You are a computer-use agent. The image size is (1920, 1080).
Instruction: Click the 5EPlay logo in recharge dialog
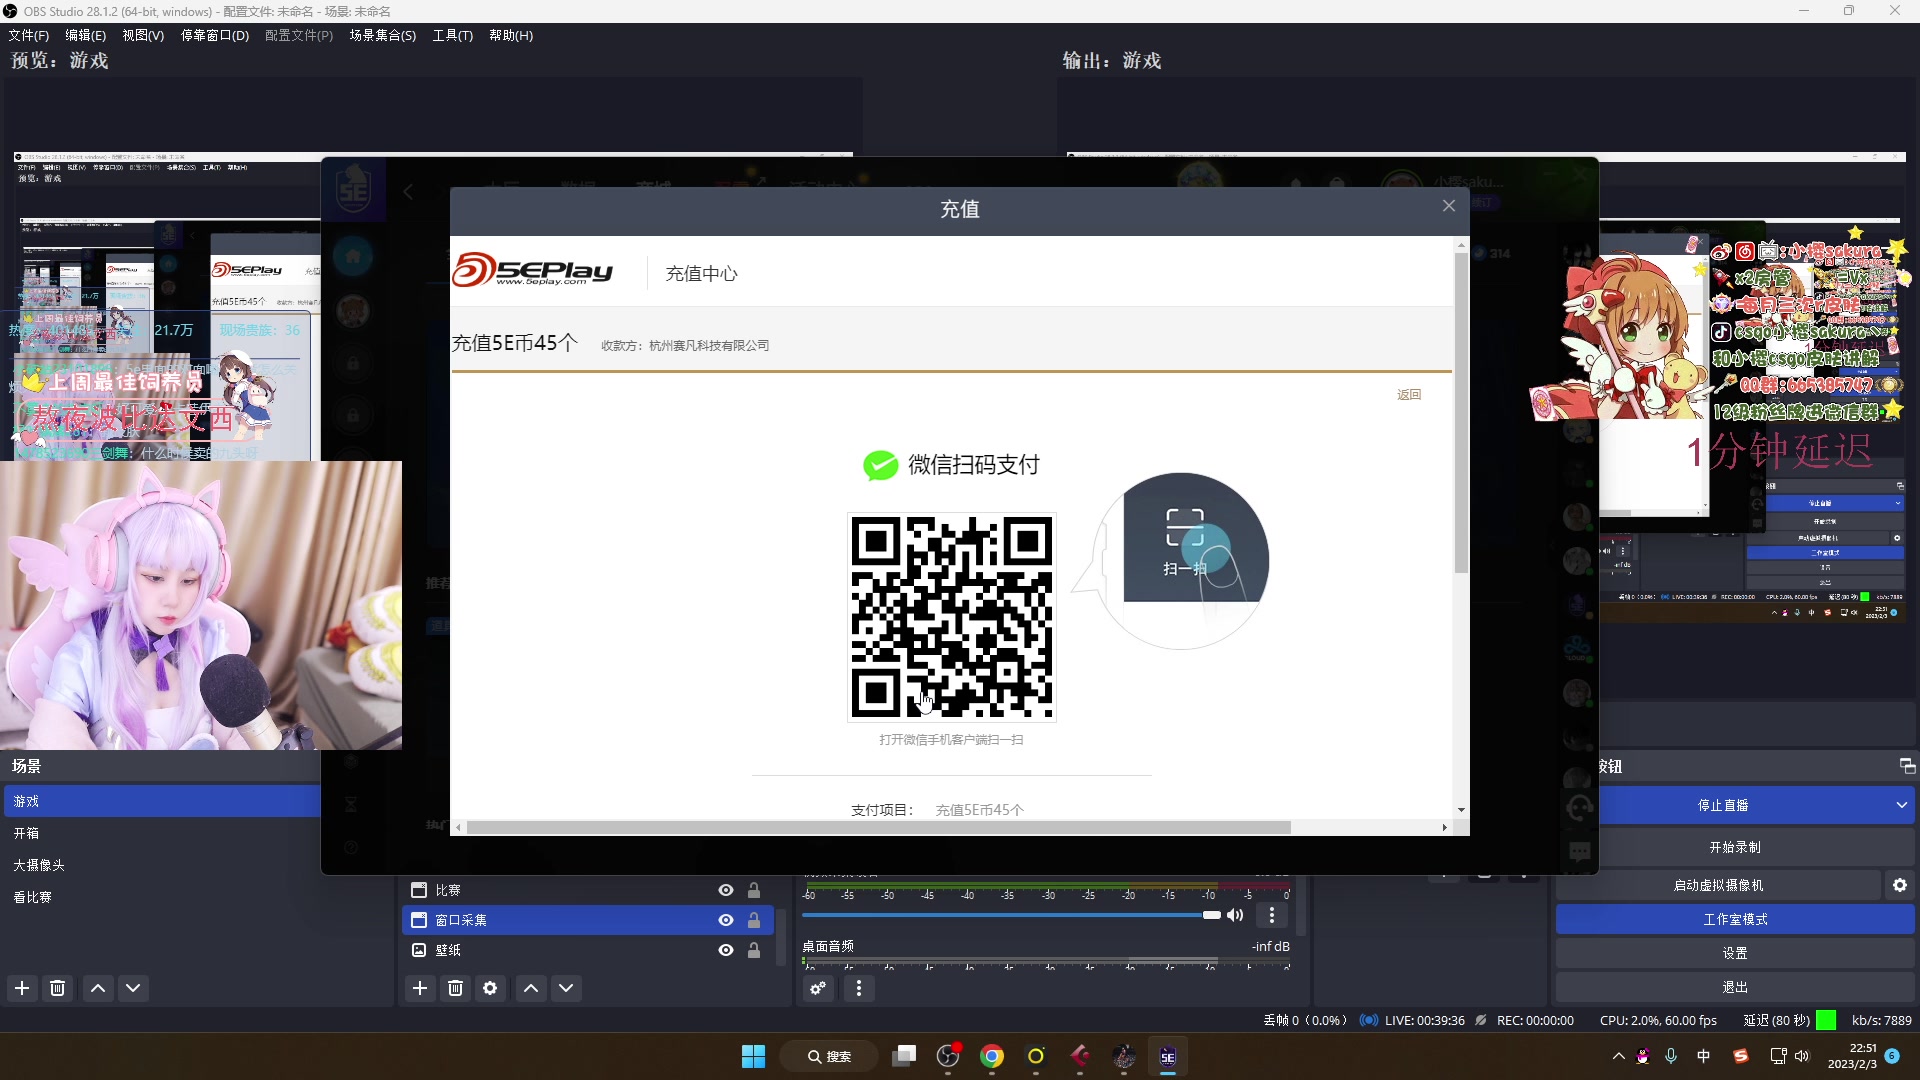tap(532, 270)
